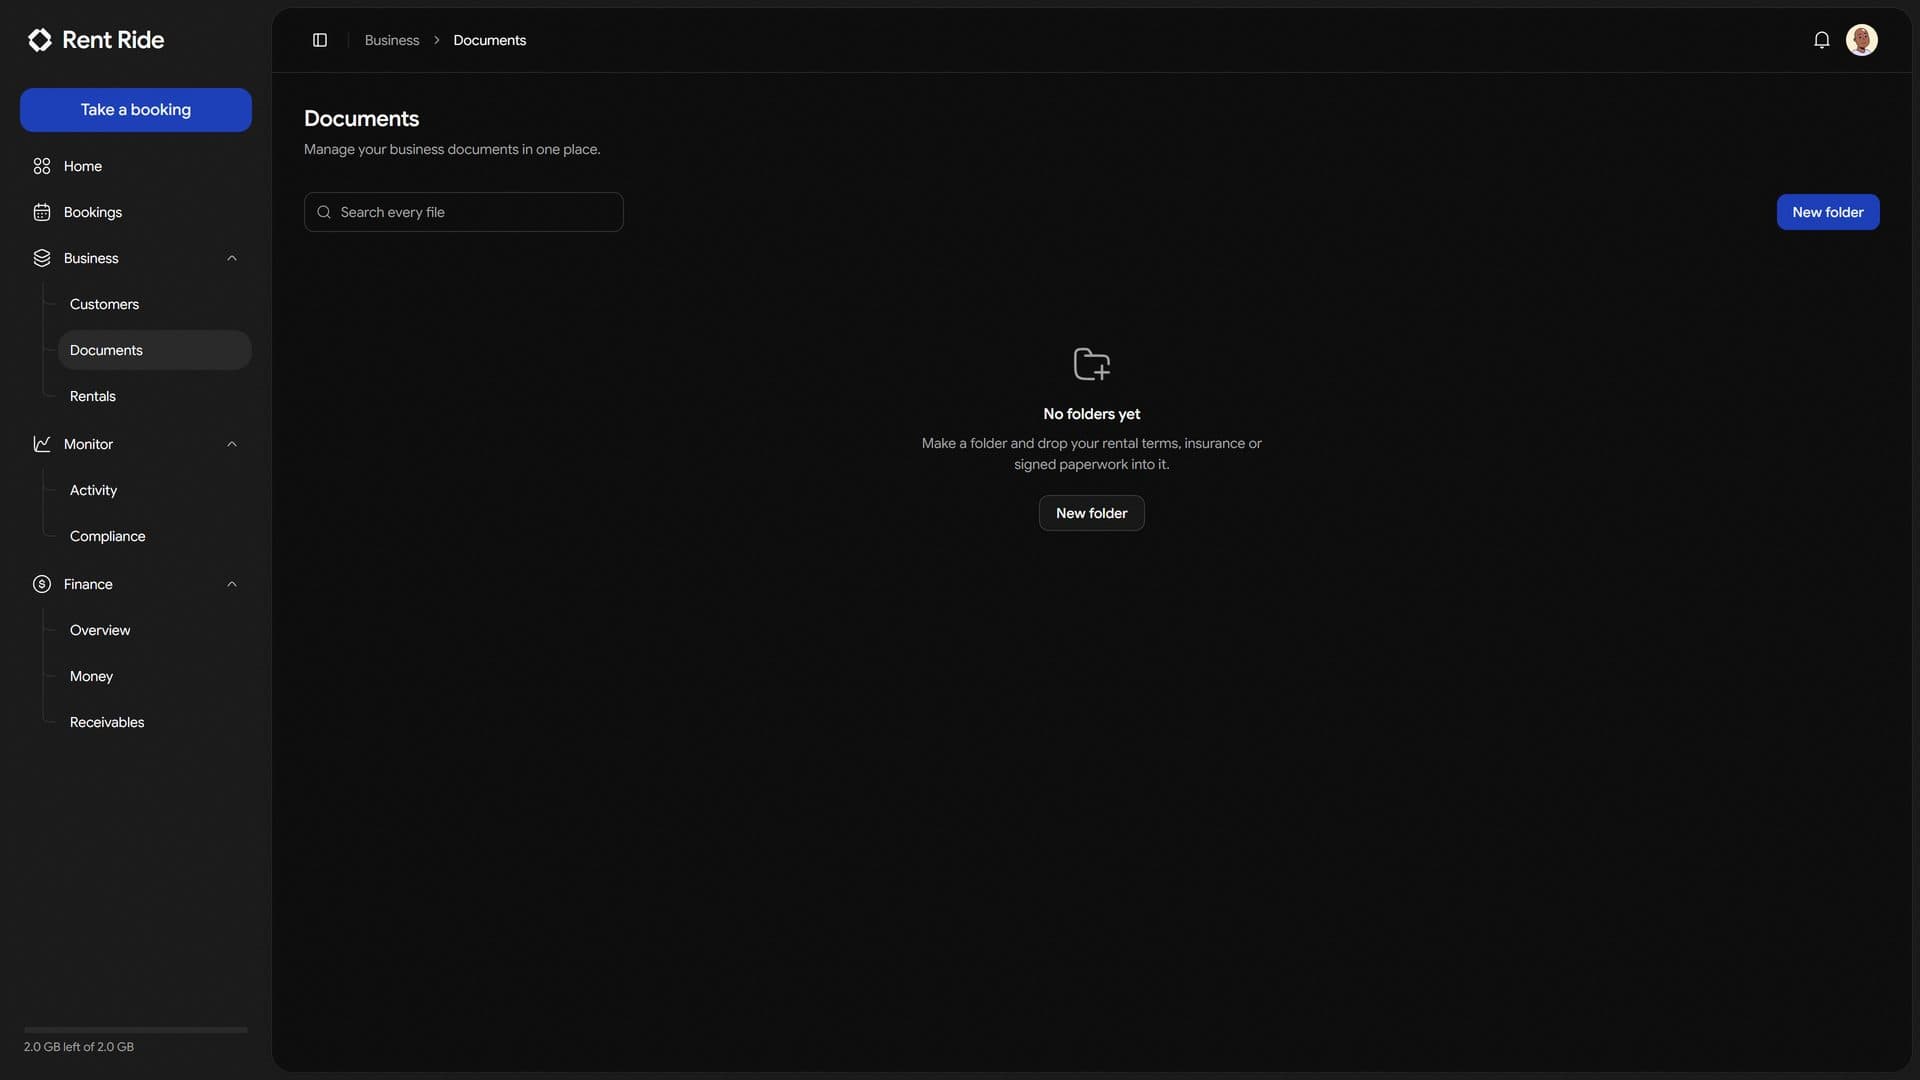This screenshot has height=1080, width=1920.
Task: Click the storage usage bar
Action: tap(136, 1030)
